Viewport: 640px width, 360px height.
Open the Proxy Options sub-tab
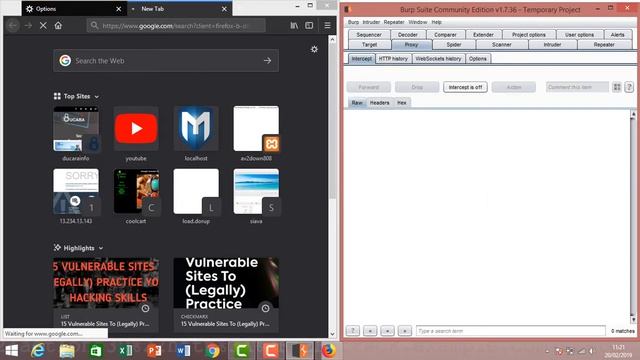tap(478, 59)
